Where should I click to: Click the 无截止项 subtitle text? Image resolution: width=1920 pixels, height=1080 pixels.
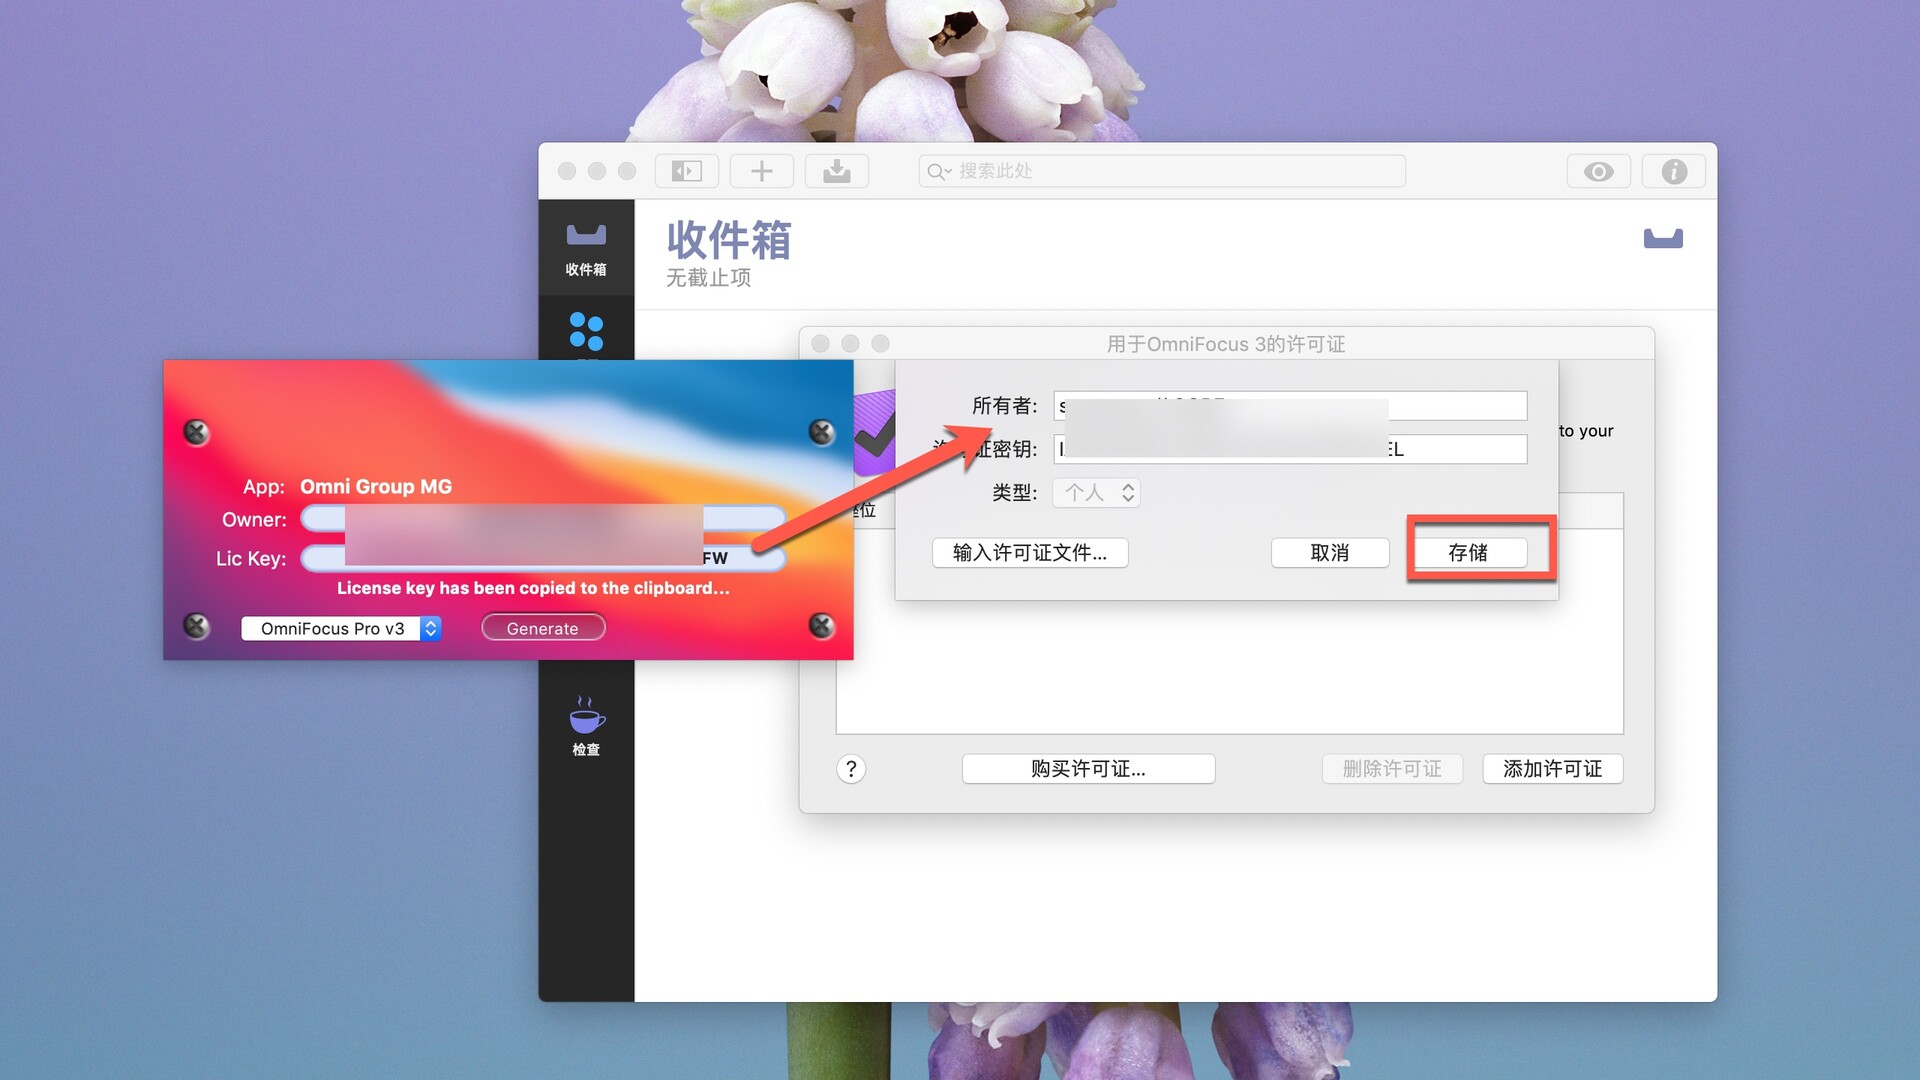709,278
